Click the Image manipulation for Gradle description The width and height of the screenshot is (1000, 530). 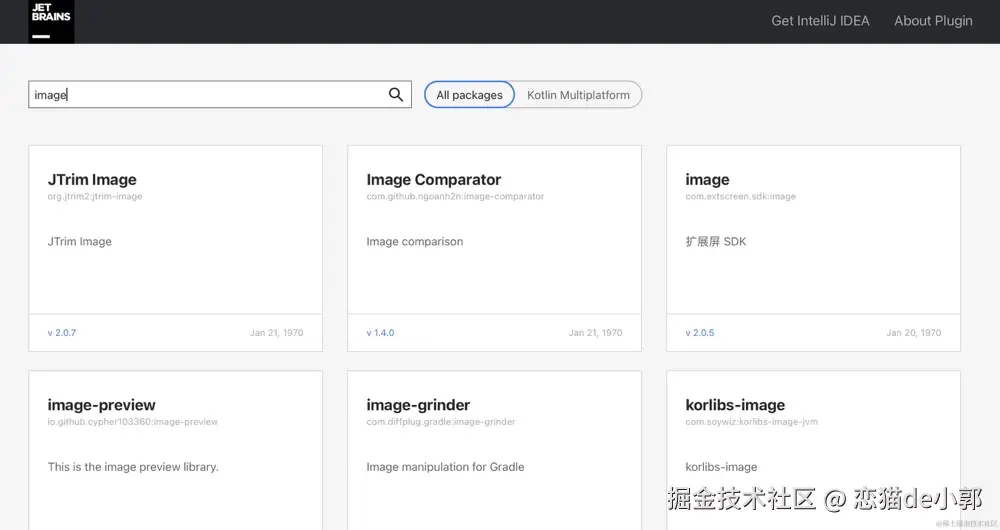click(445, 467)
